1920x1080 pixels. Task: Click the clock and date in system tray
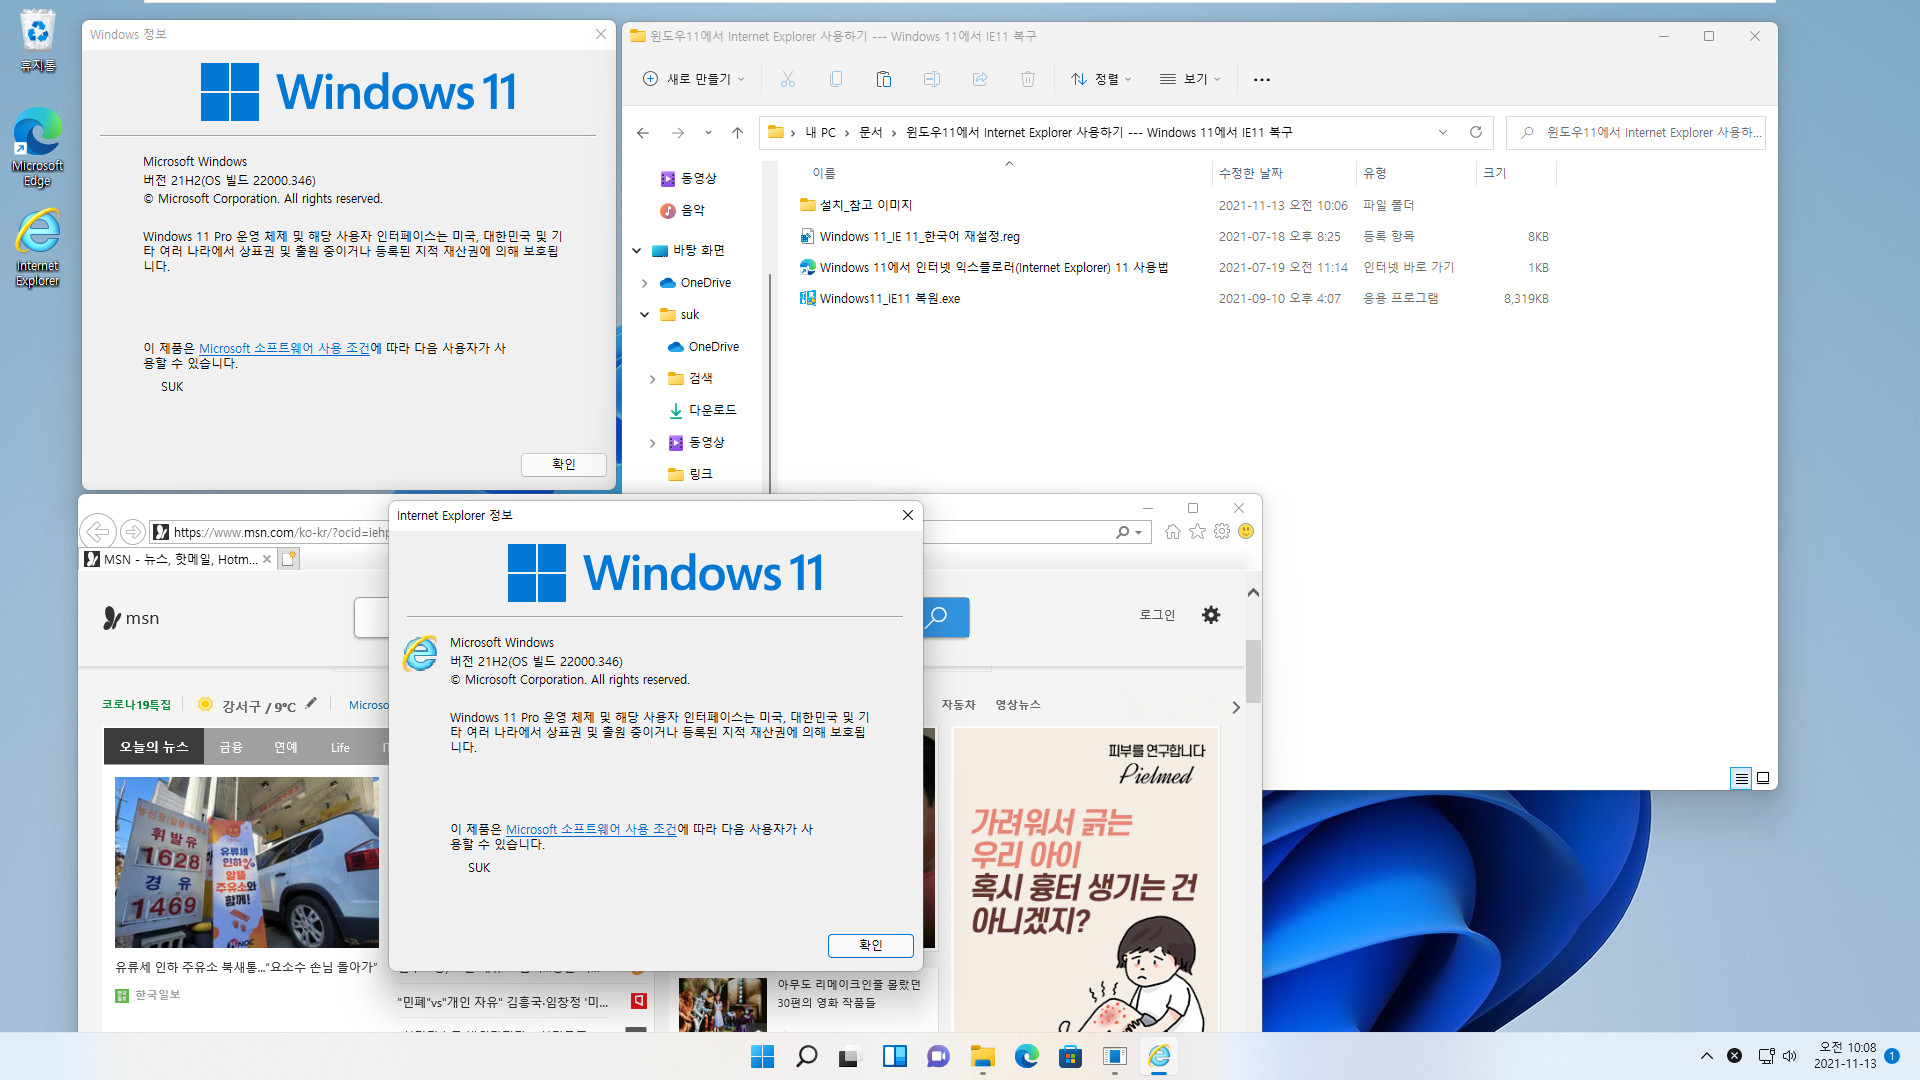pyautogui.click(x=1845, y=1056)
